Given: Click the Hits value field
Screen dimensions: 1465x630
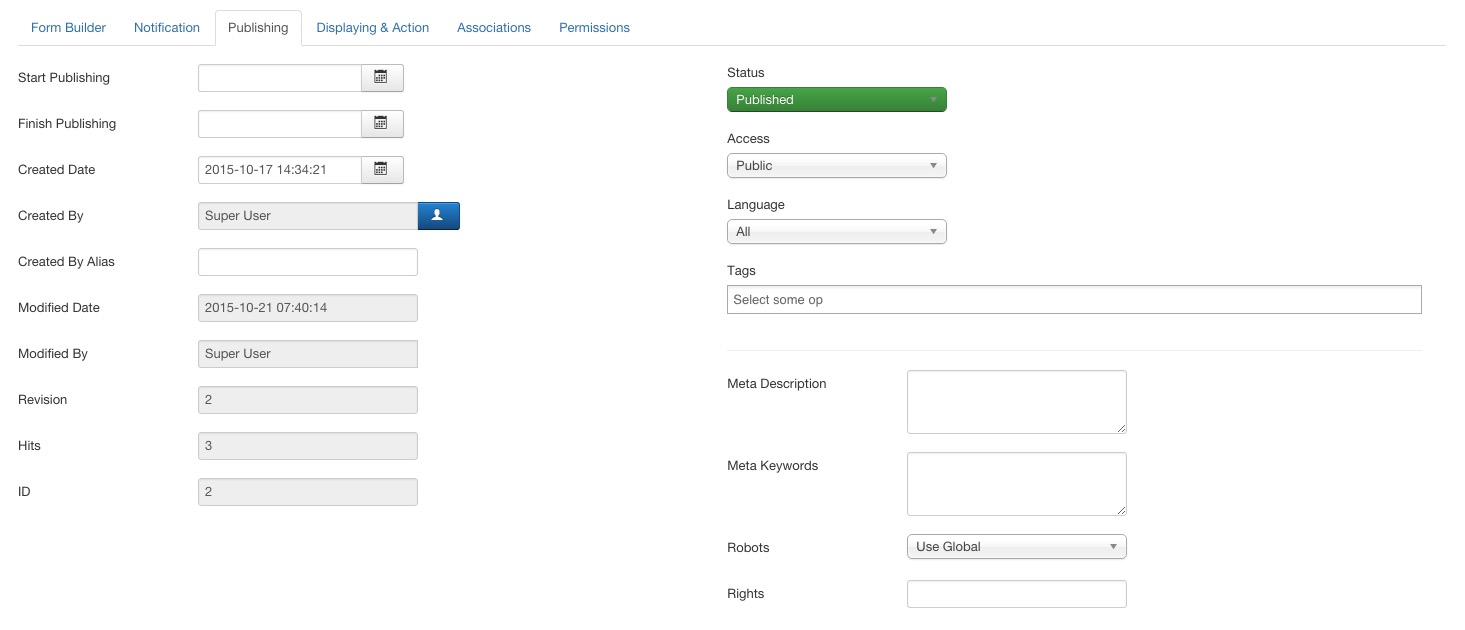Looking at the screenshot, I should [308, 446].
